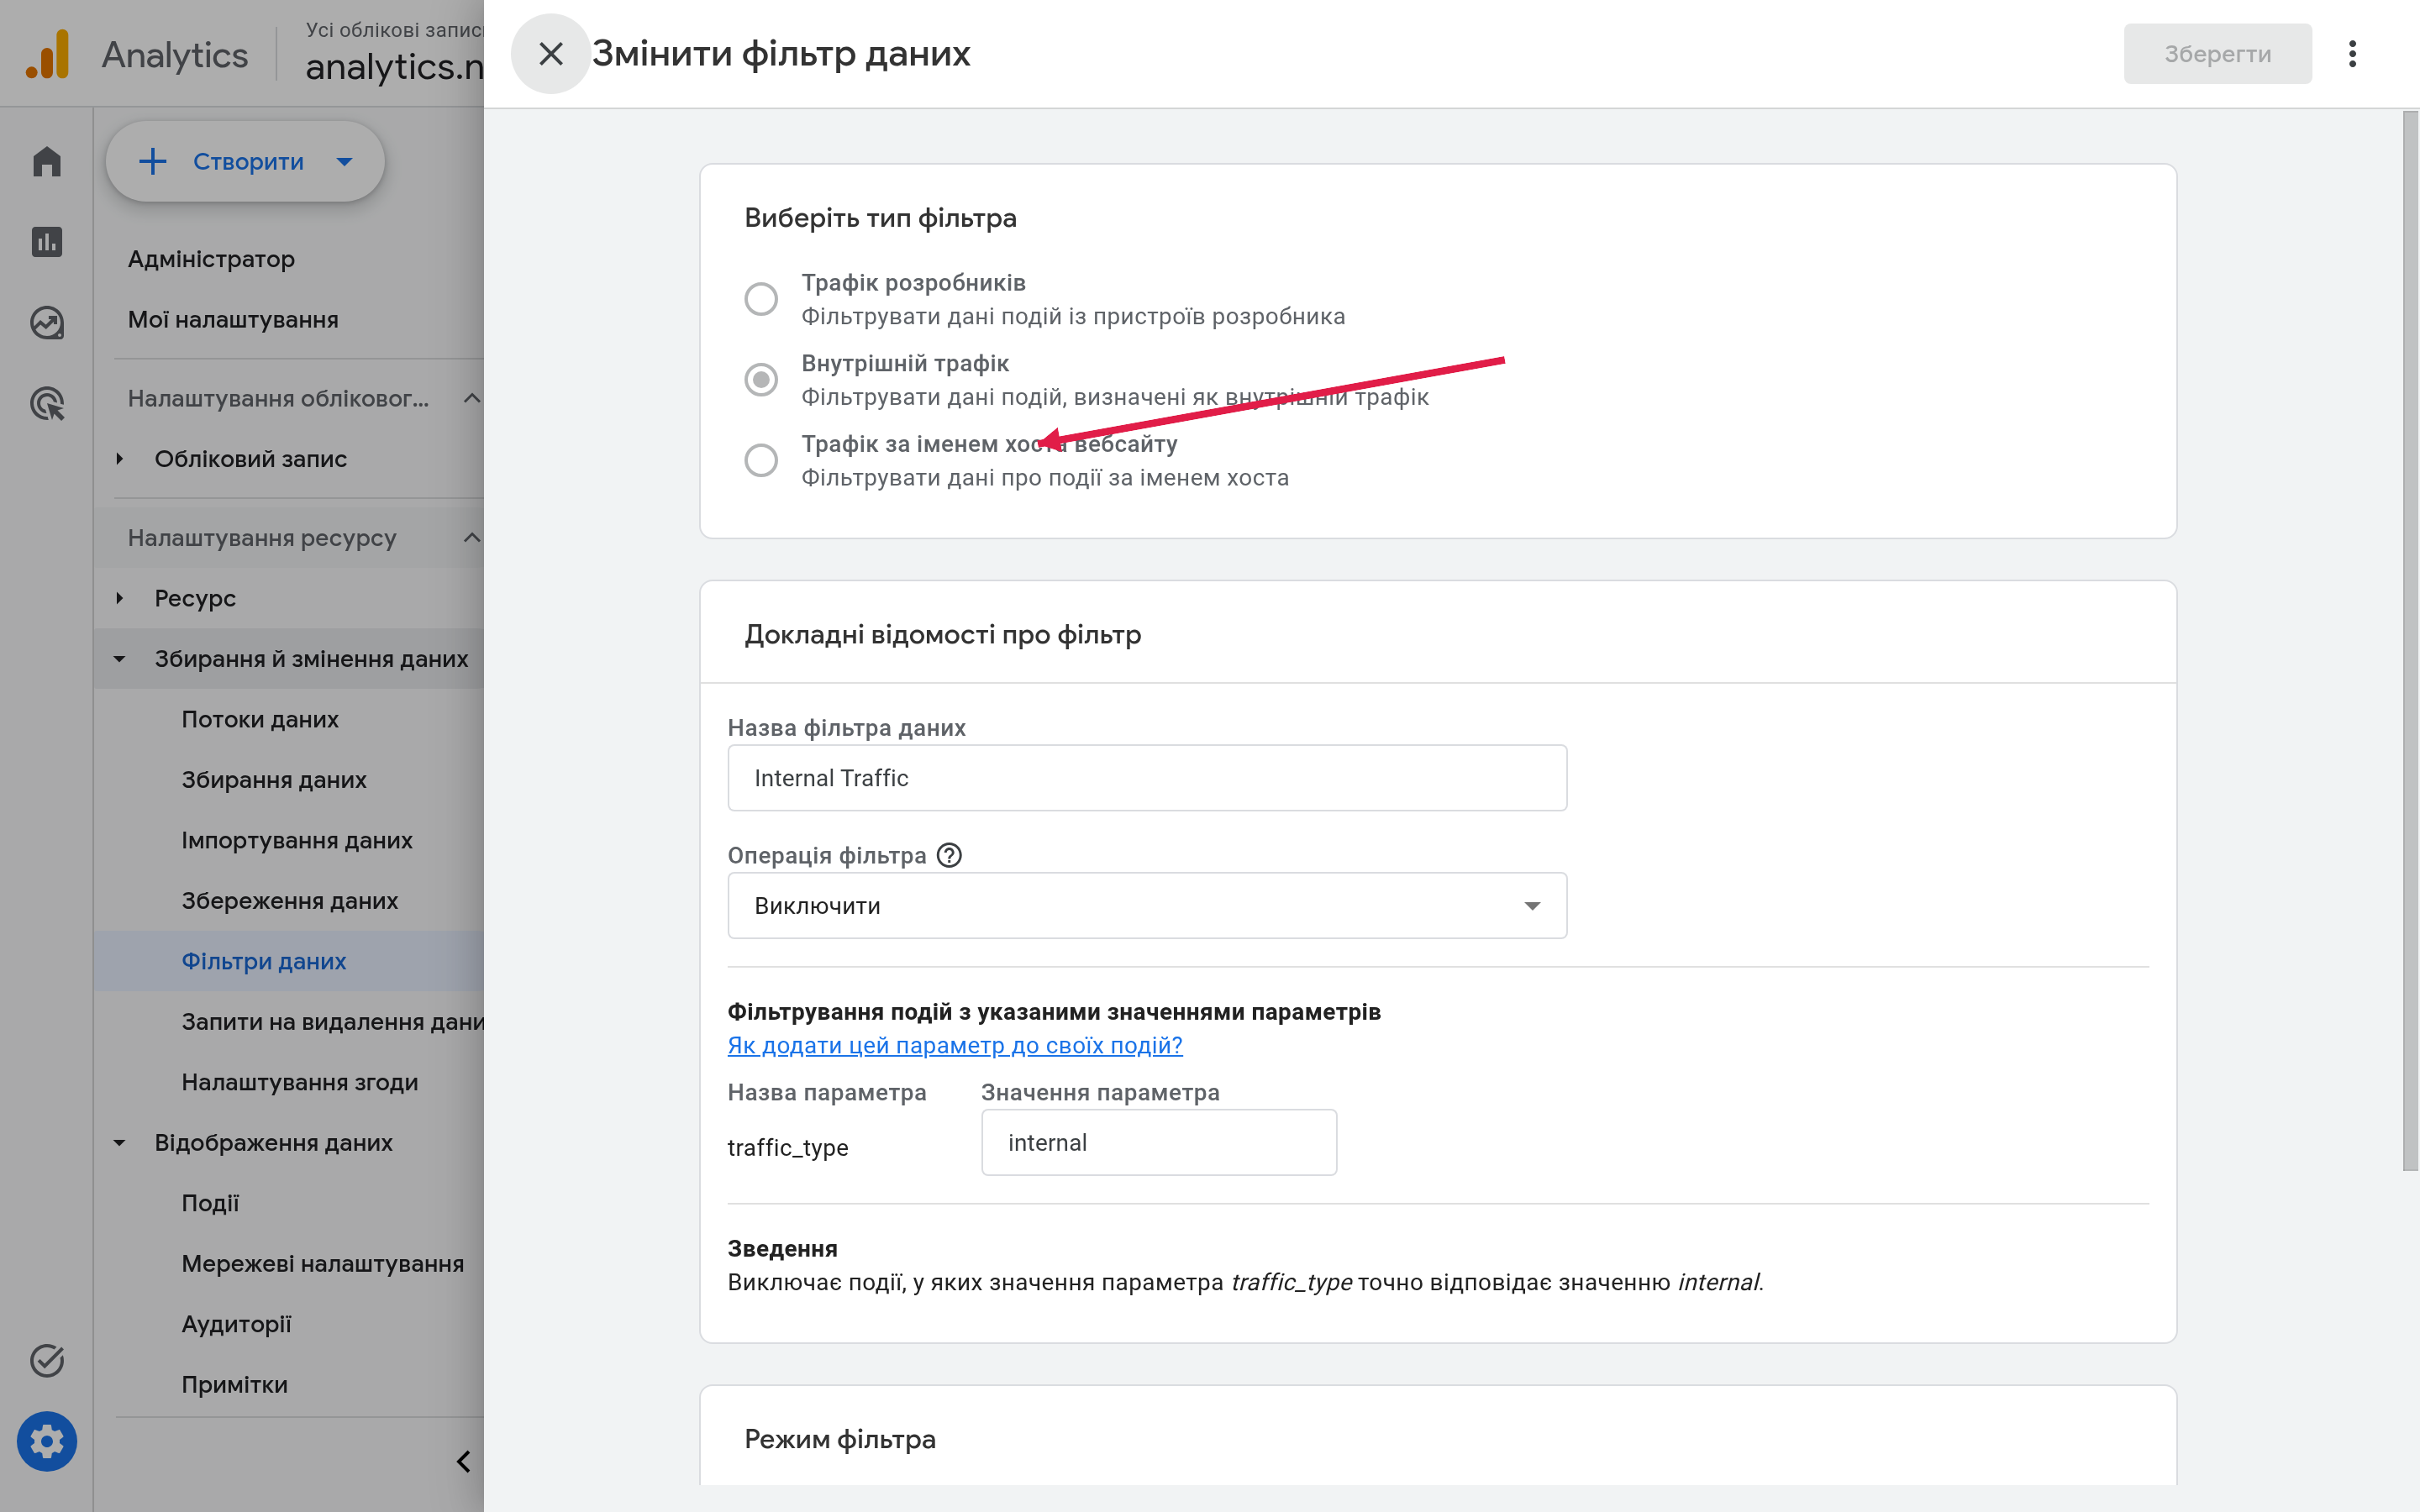Click the analytics account selector in header
Viewport: 2420px width, 1512px height.
394,54
